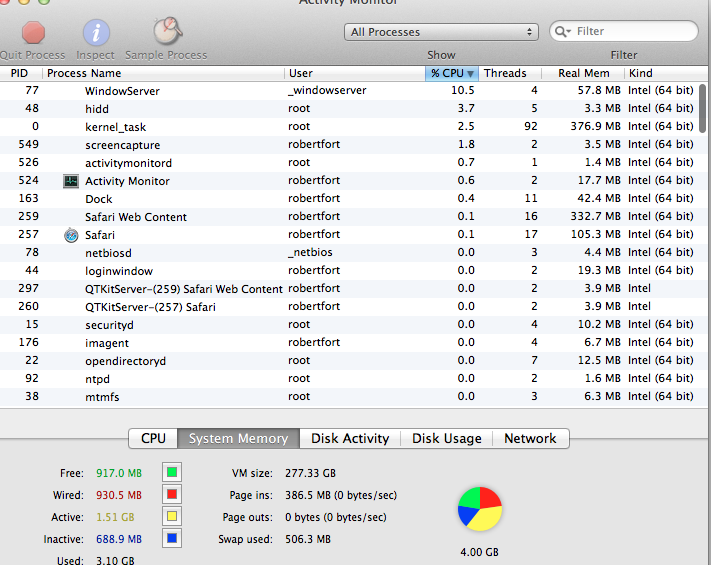Click the memory usage pie chart
The height and width of the screenshot is (565, 711).
(x=480, y=509)
